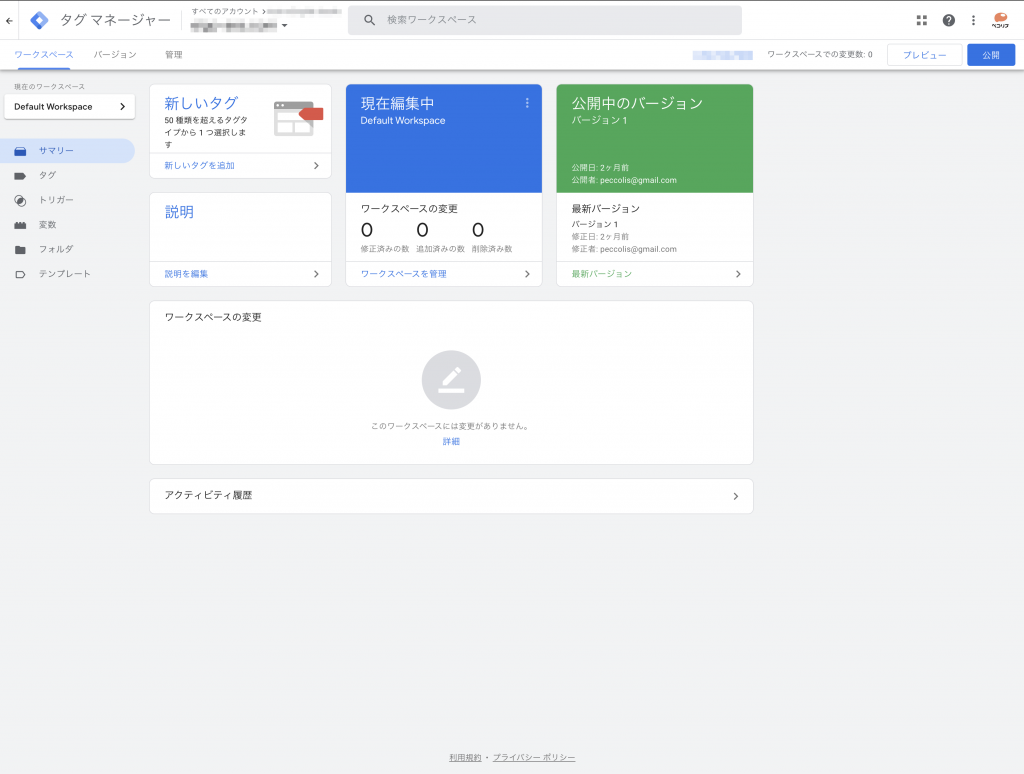1024x774 pixels.
Task: Click the blue 公開 button
Action: point(991,55)
